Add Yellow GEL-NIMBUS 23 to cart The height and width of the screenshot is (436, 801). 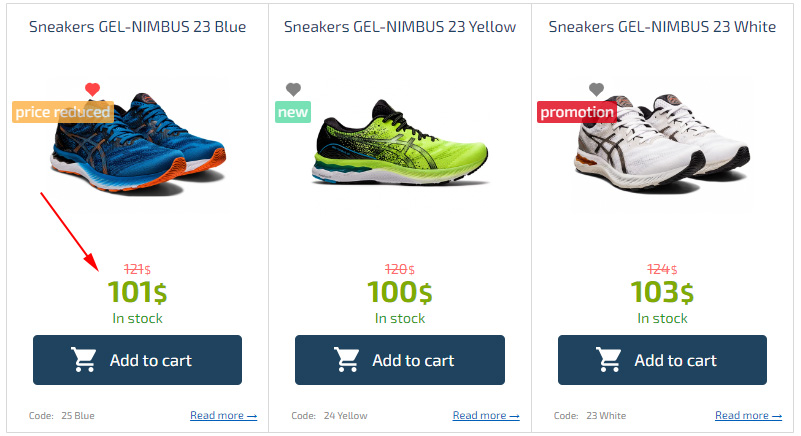coord(400,360)
